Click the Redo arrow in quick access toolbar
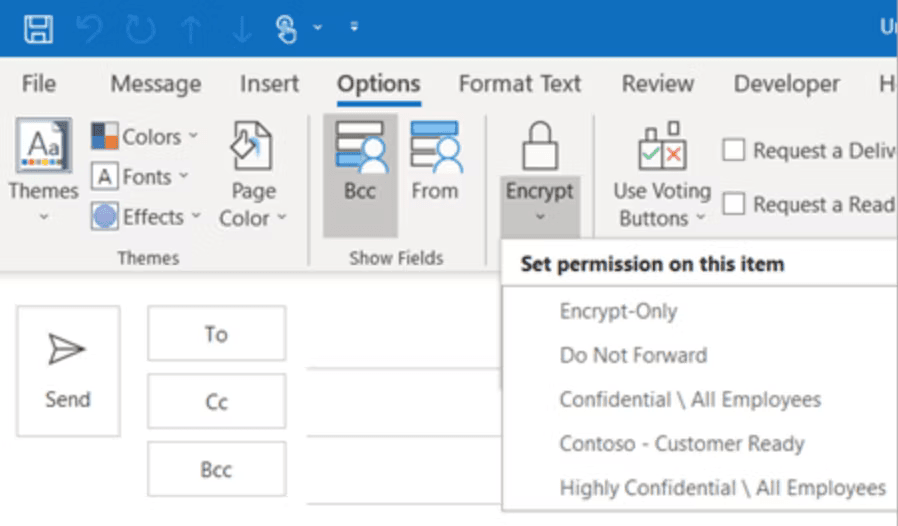 click(140, 29)
